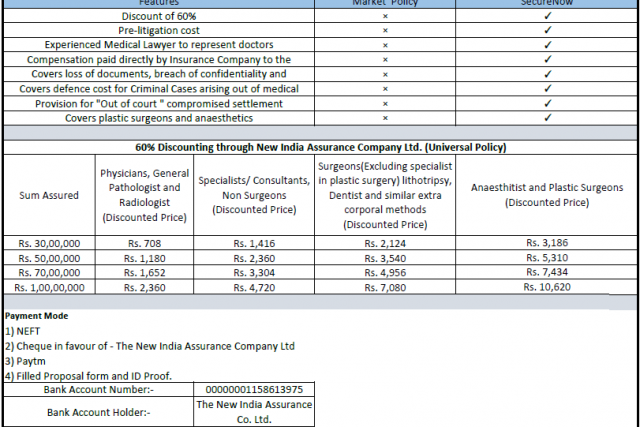Click the Rs. 10,620 anaesthetist price cell
Screen dimensions: 640x427
pos(547,287)
